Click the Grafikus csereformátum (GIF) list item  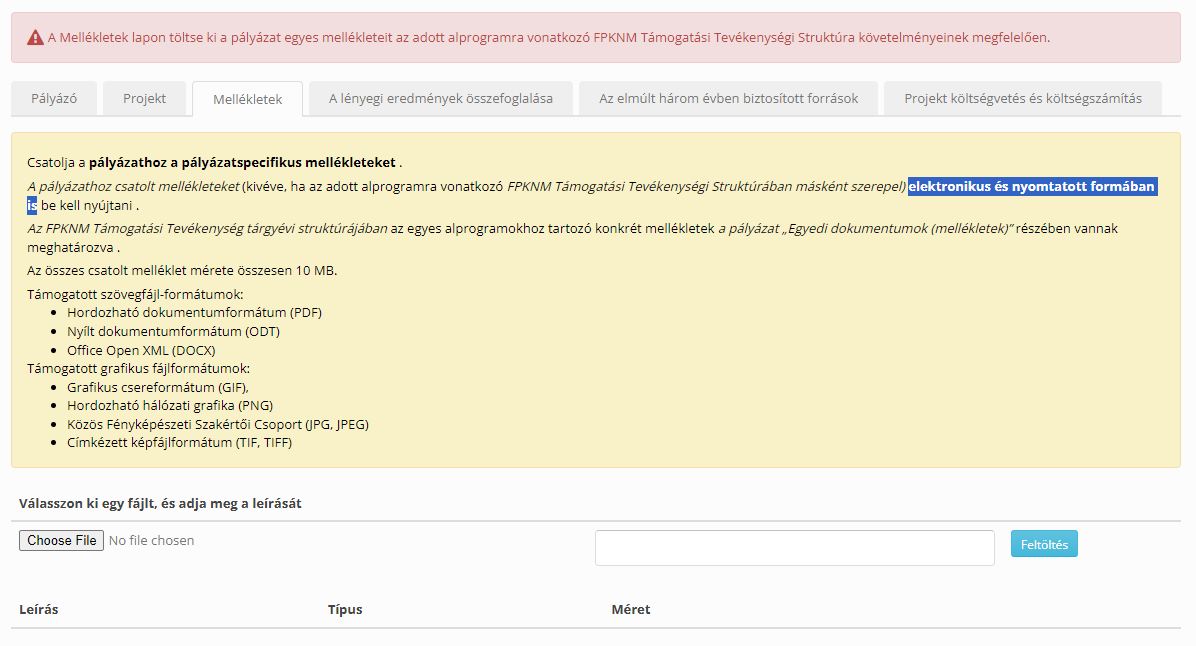157,387
